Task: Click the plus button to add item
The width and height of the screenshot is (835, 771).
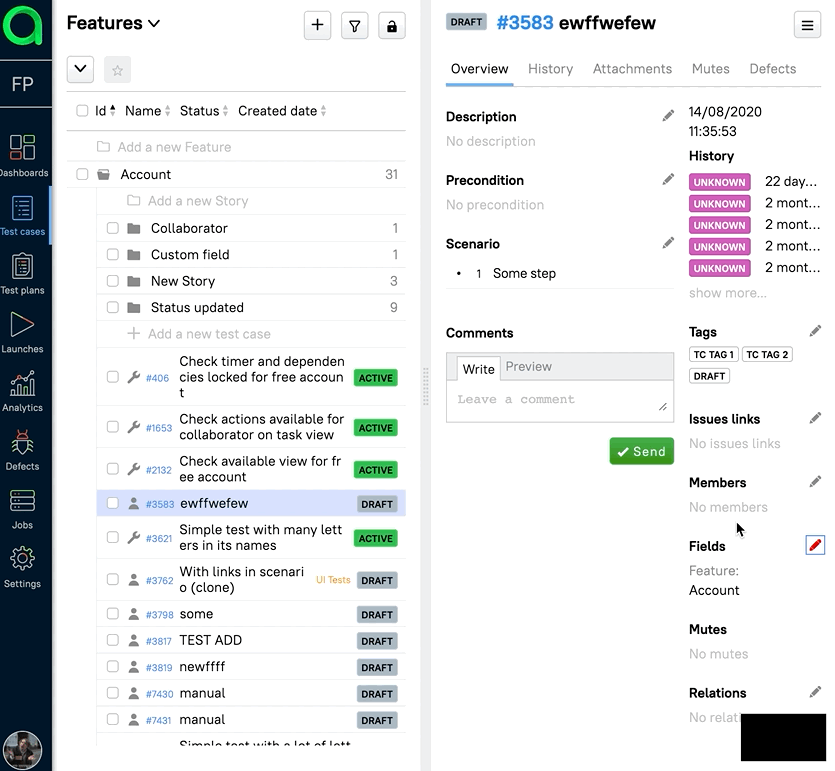Action: point(317,27)
